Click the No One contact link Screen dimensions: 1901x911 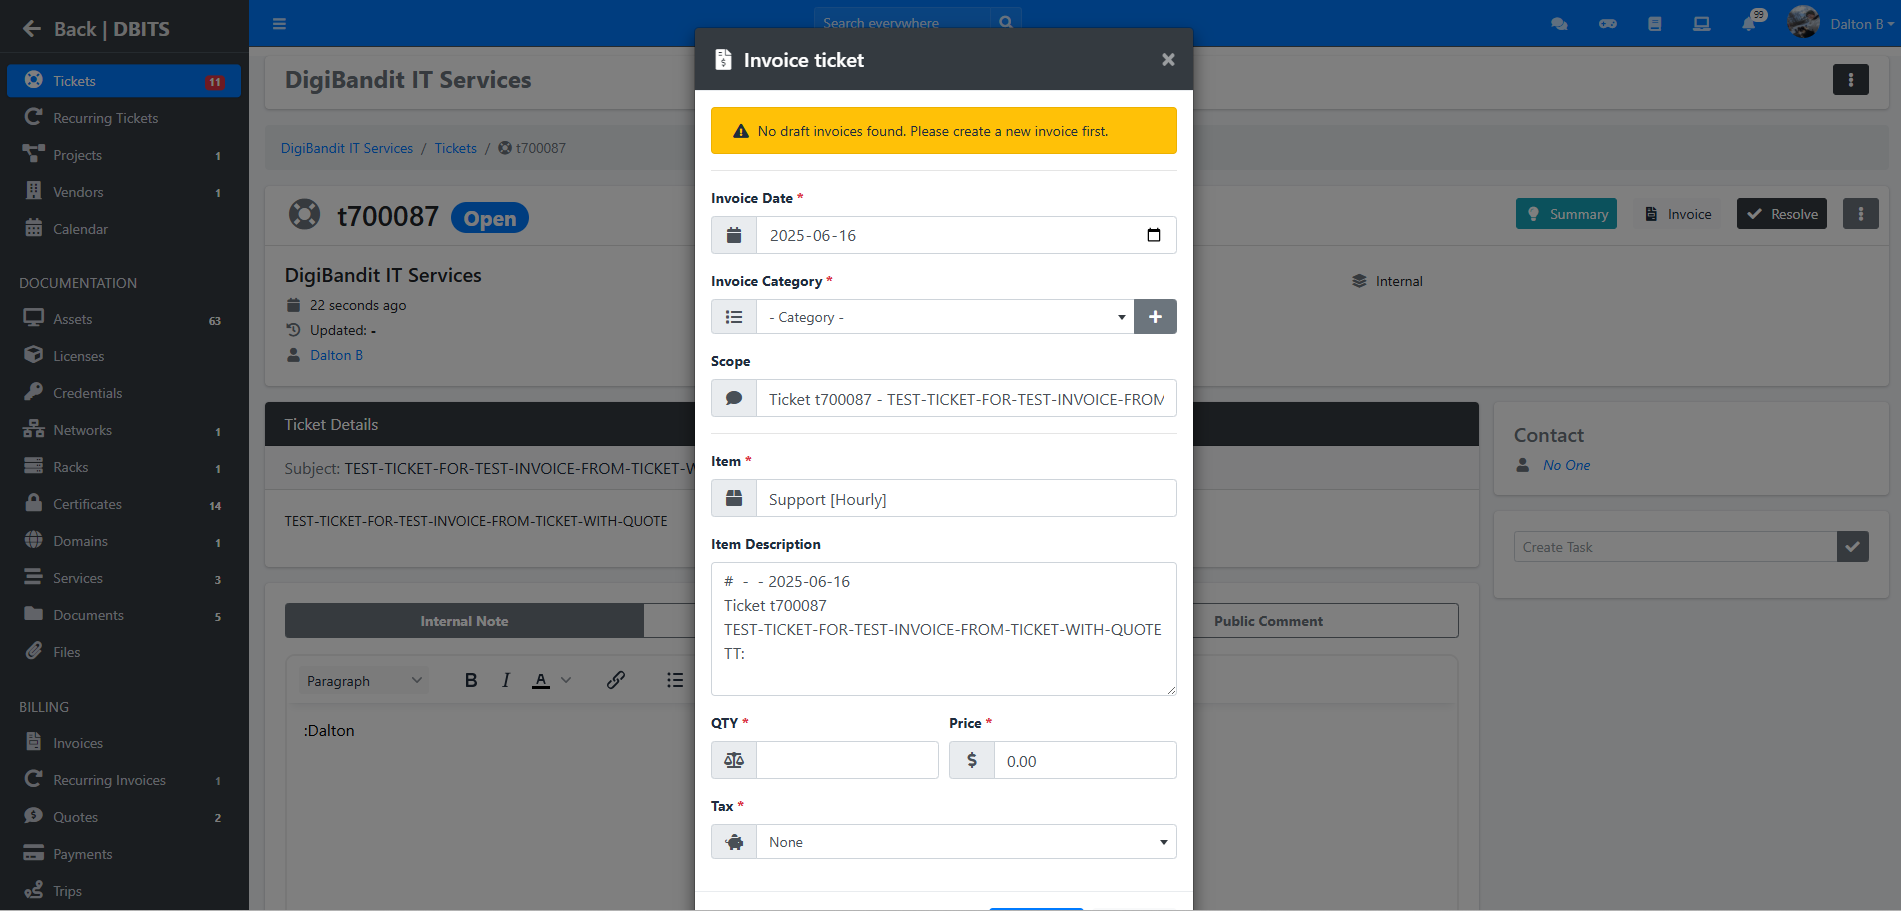(1566, 465)
